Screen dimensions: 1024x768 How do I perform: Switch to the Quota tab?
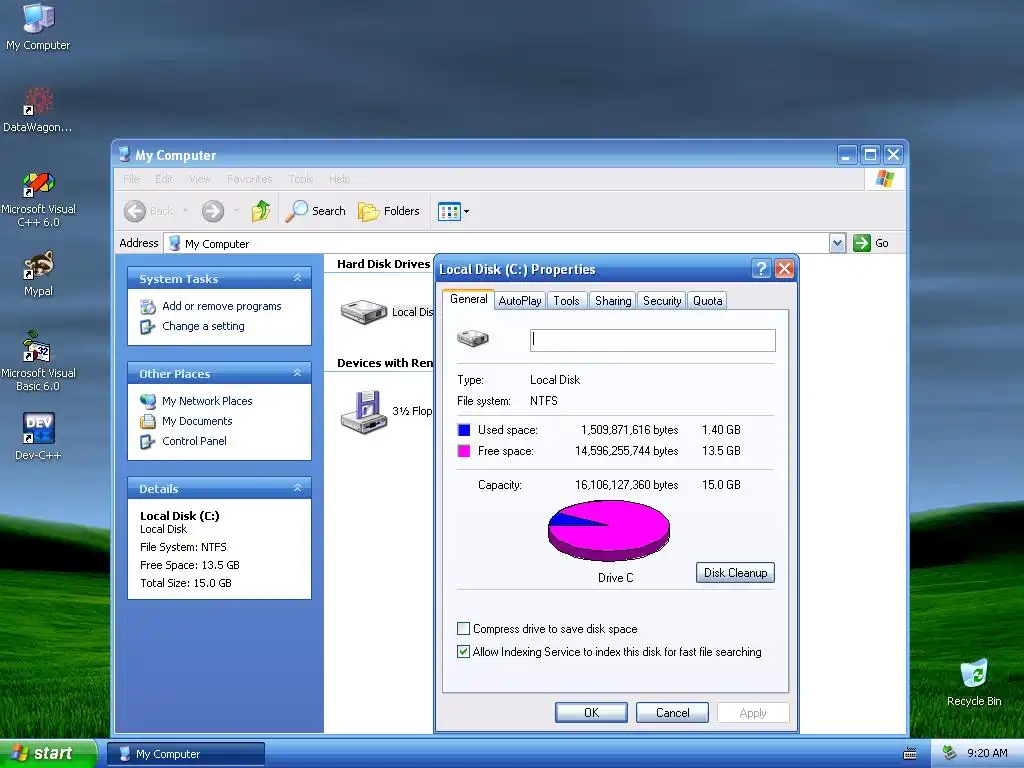[707, 300]
